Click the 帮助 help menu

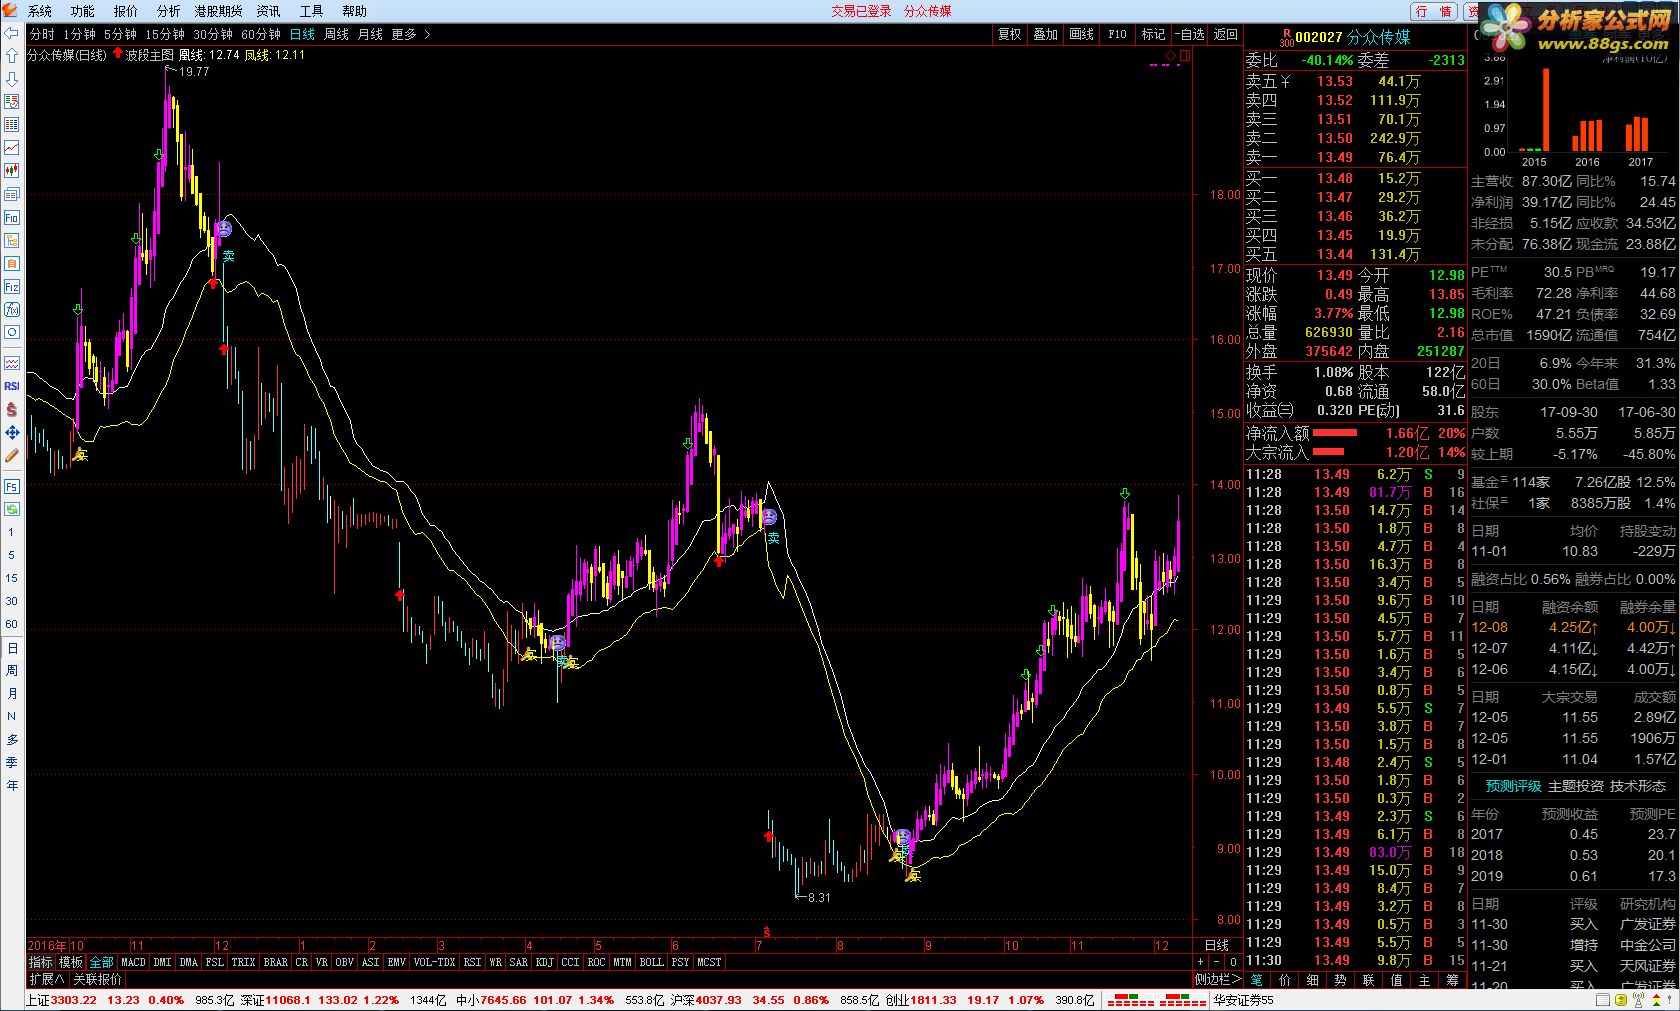(354, 11)
